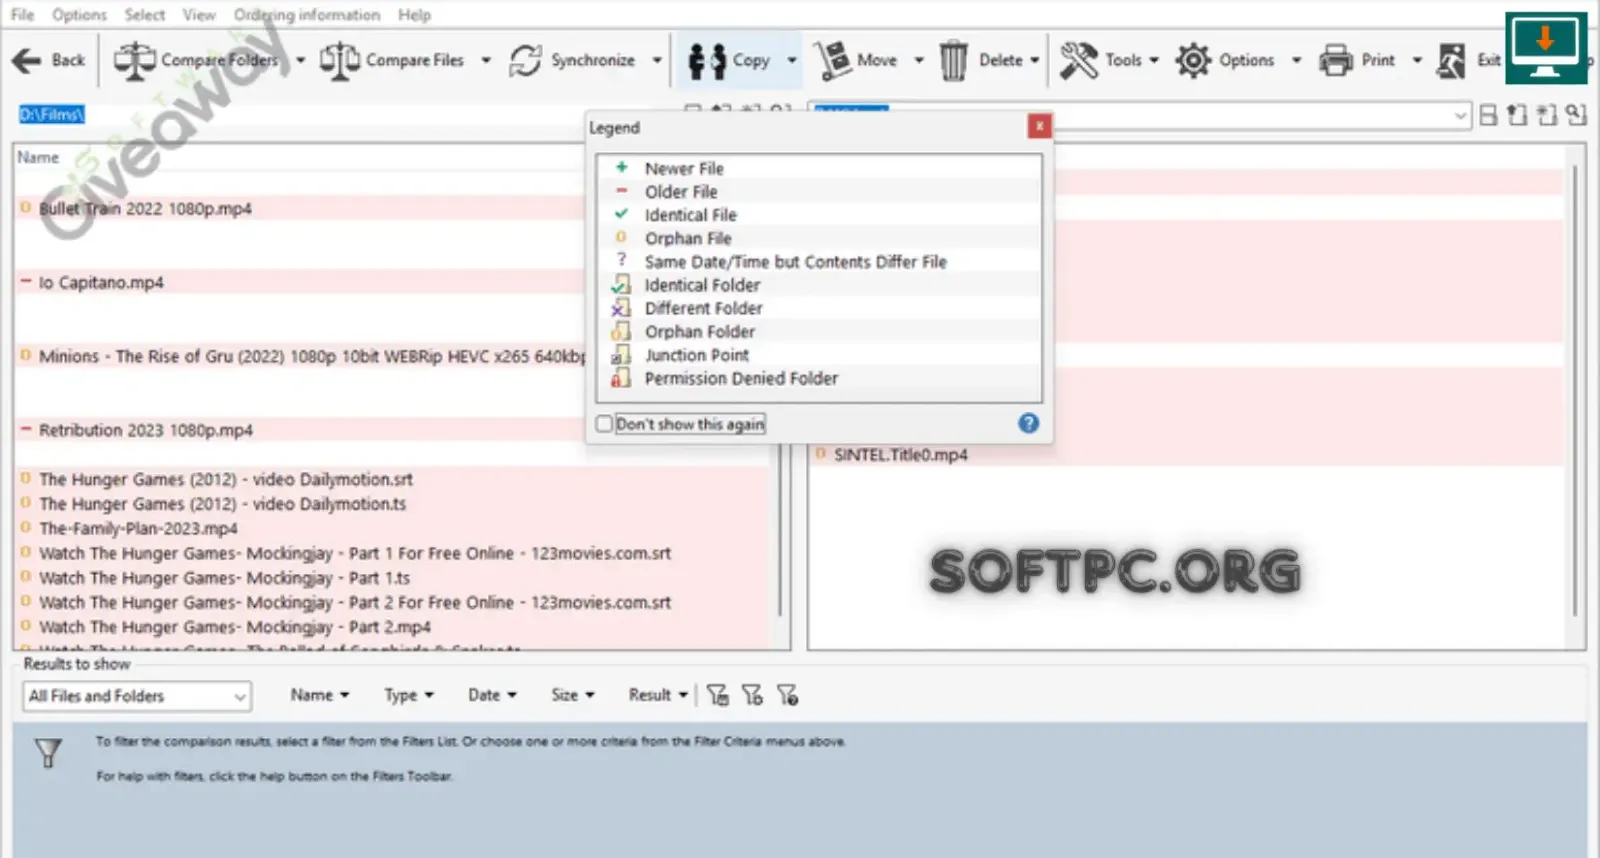Click the Compare Files scales icon
Viewport: 1600px width, 858px height.
pos(339,60)
